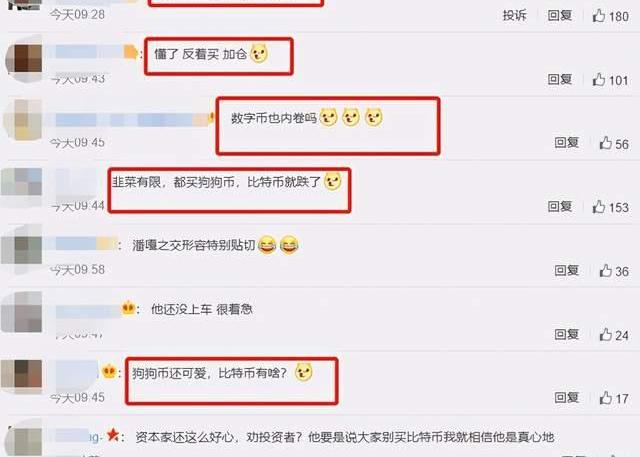Open avatar of the 懂了 反着买 commenter

(24, 58)
